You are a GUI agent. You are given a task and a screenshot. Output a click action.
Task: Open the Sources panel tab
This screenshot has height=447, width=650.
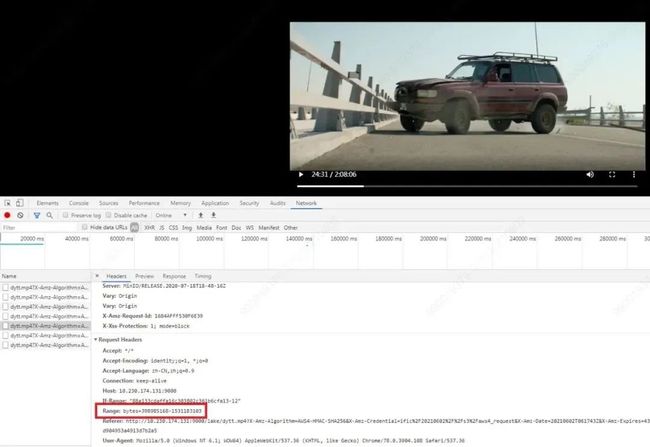coord(109,203)
